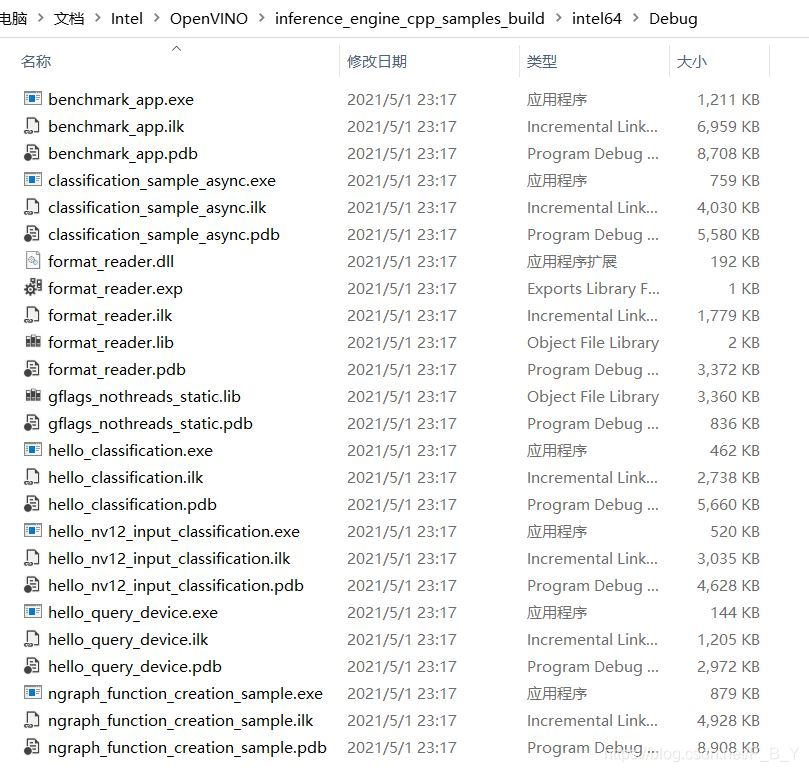Select file name format_reader.lib
The height and width of the screenshot is (772, 809).
coord(111,342)
